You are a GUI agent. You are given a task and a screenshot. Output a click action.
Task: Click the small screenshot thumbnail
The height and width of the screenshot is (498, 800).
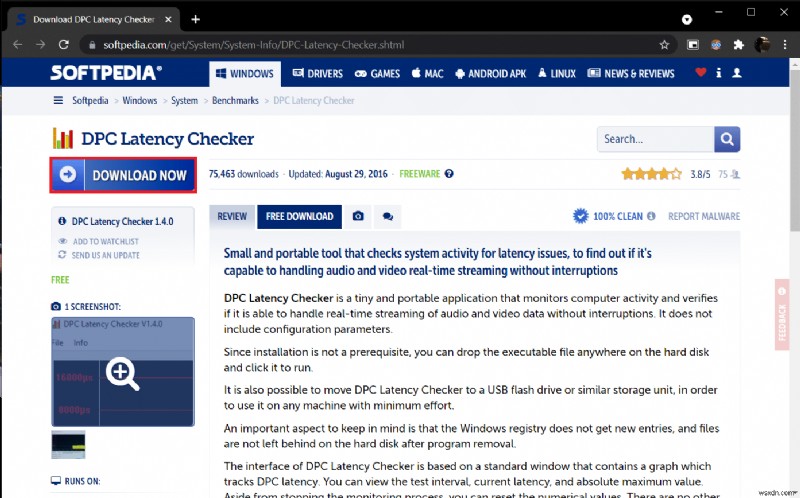(68, 445)
